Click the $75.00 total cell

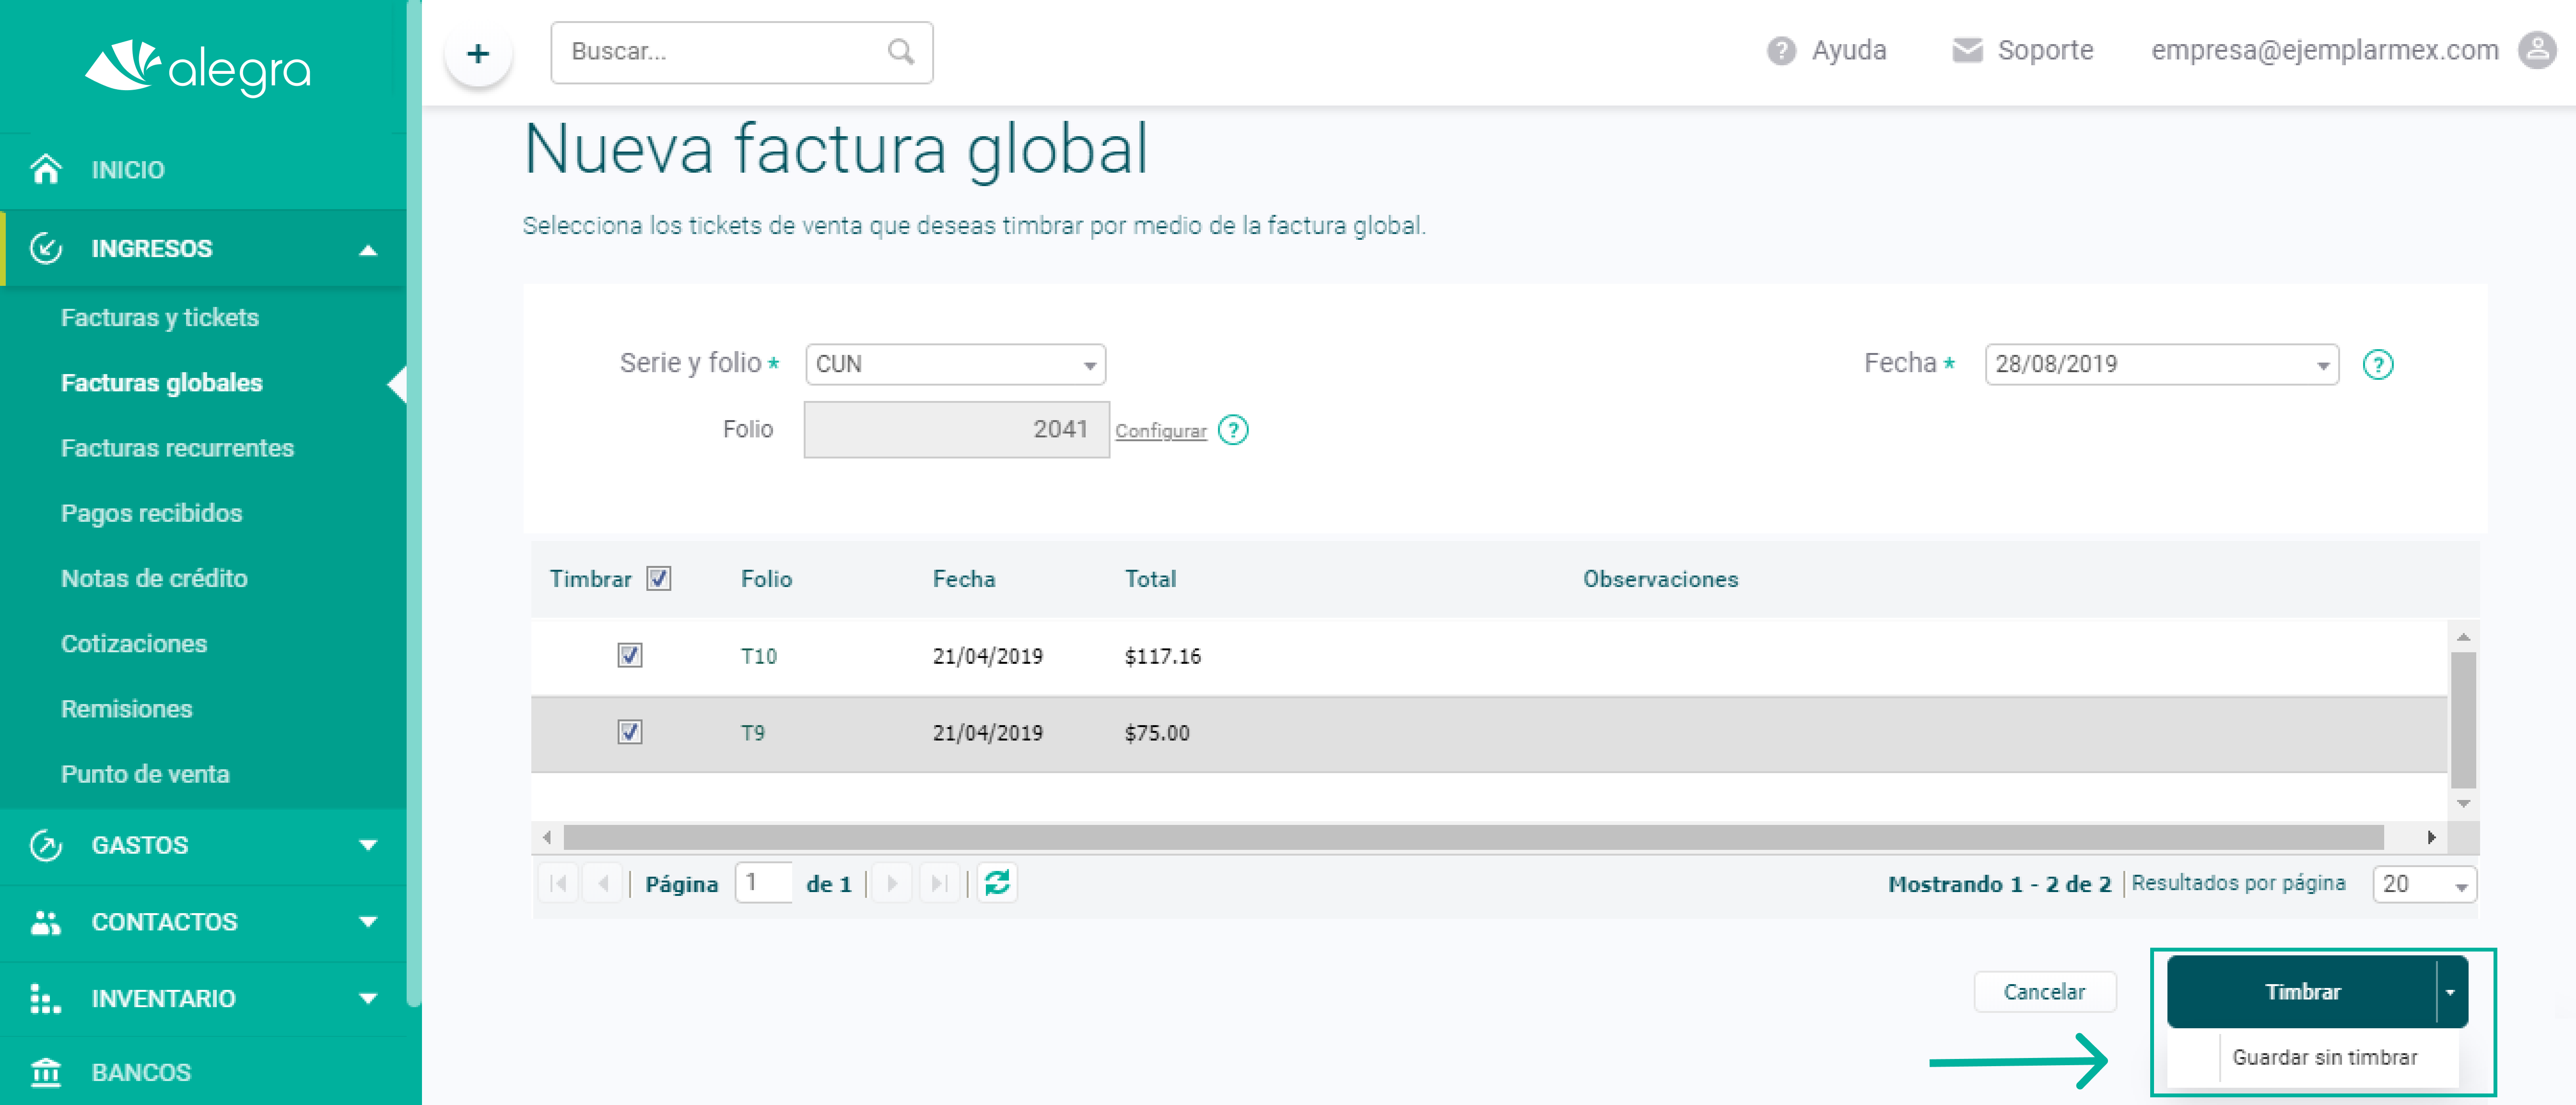point(1157,733)
